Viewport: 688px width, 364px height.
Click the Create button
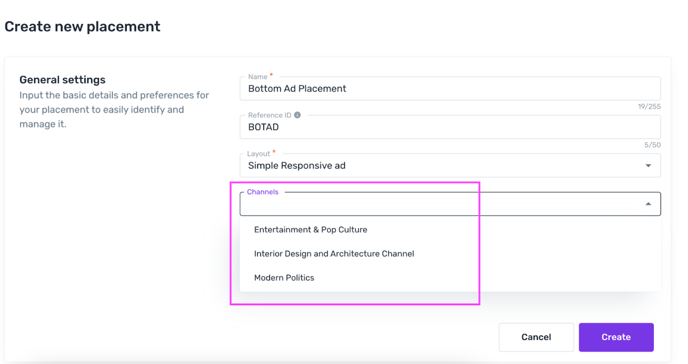point(616,337)
